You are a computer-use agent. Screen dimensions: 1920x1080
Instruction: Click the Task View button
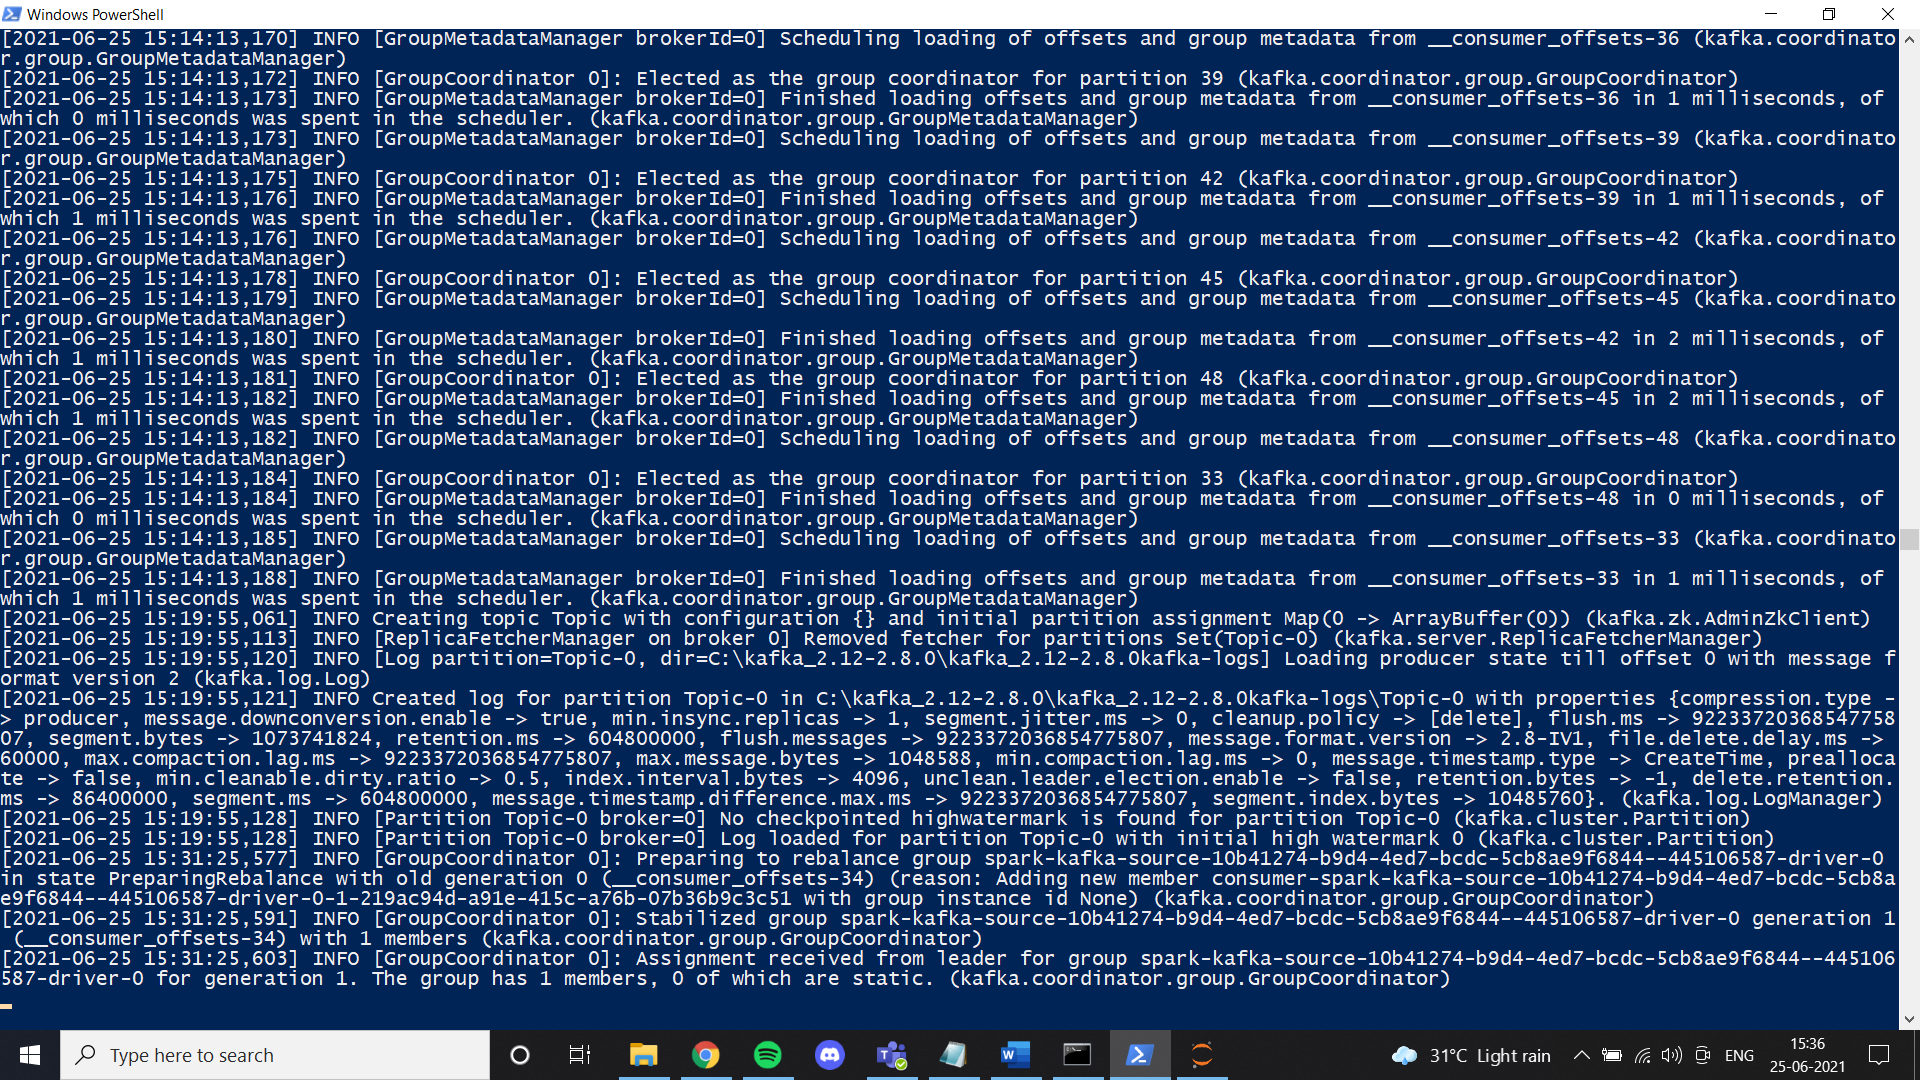coord(579,1054)
